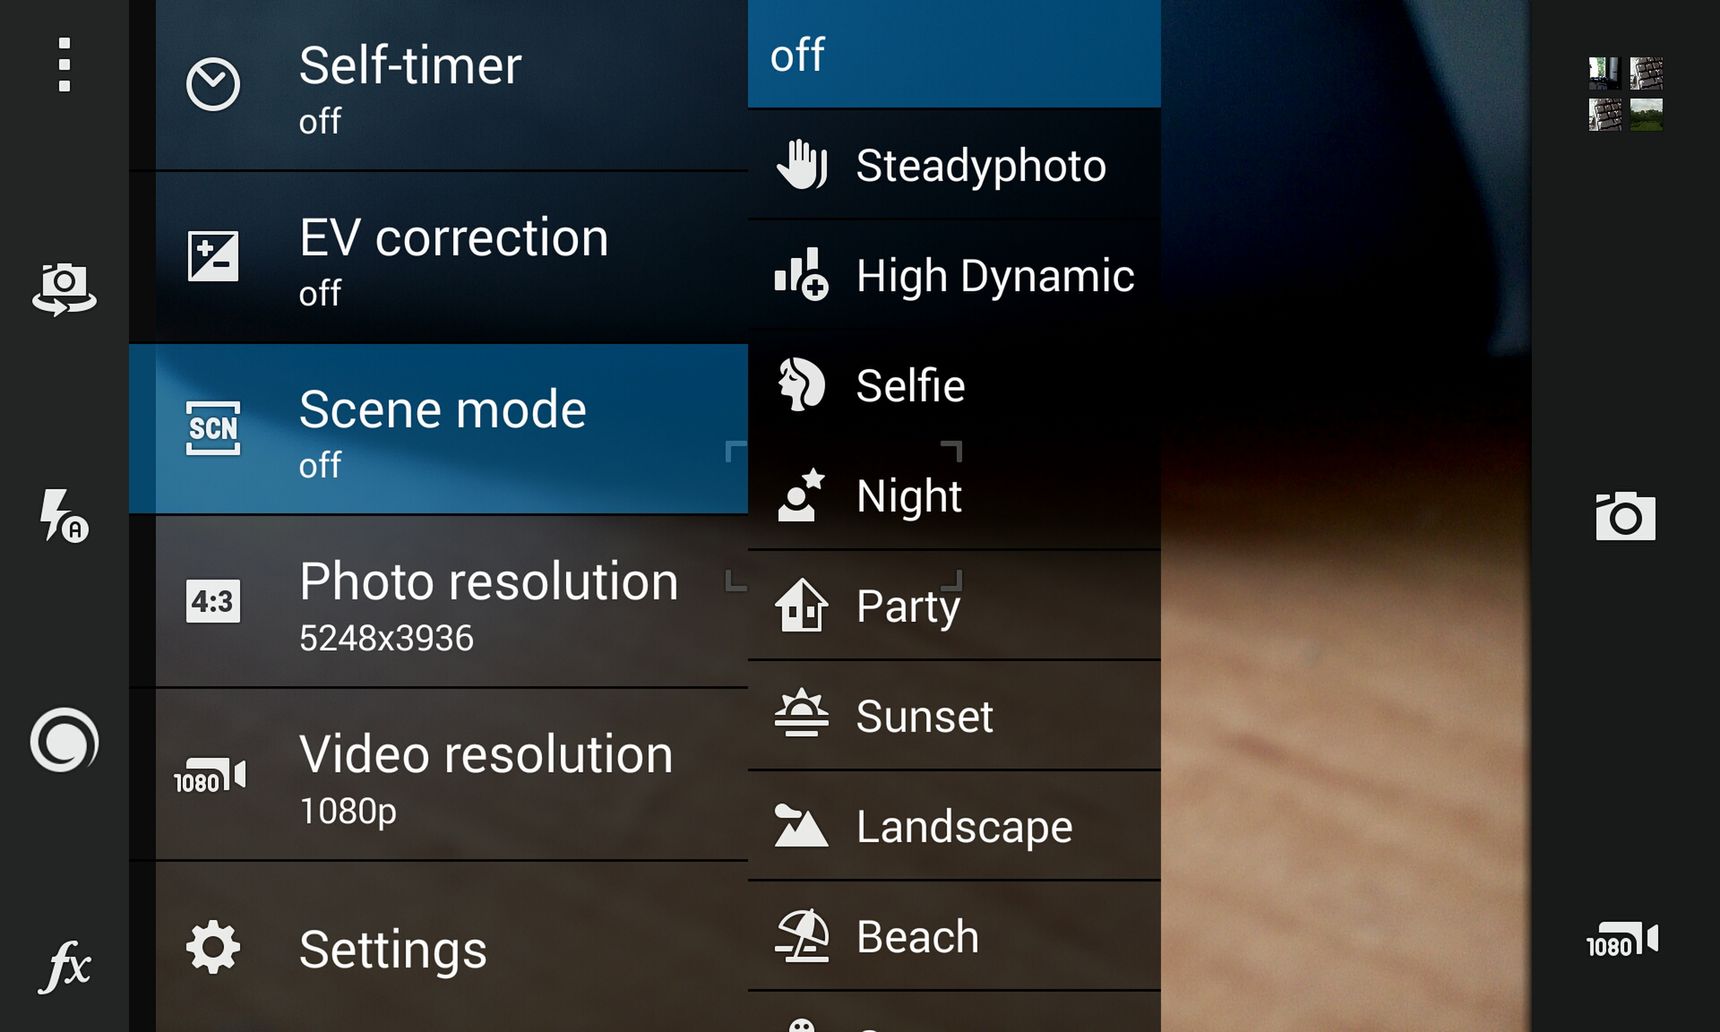Tap the blurred viewfinder preview to focus

(x=1345, y=516)
